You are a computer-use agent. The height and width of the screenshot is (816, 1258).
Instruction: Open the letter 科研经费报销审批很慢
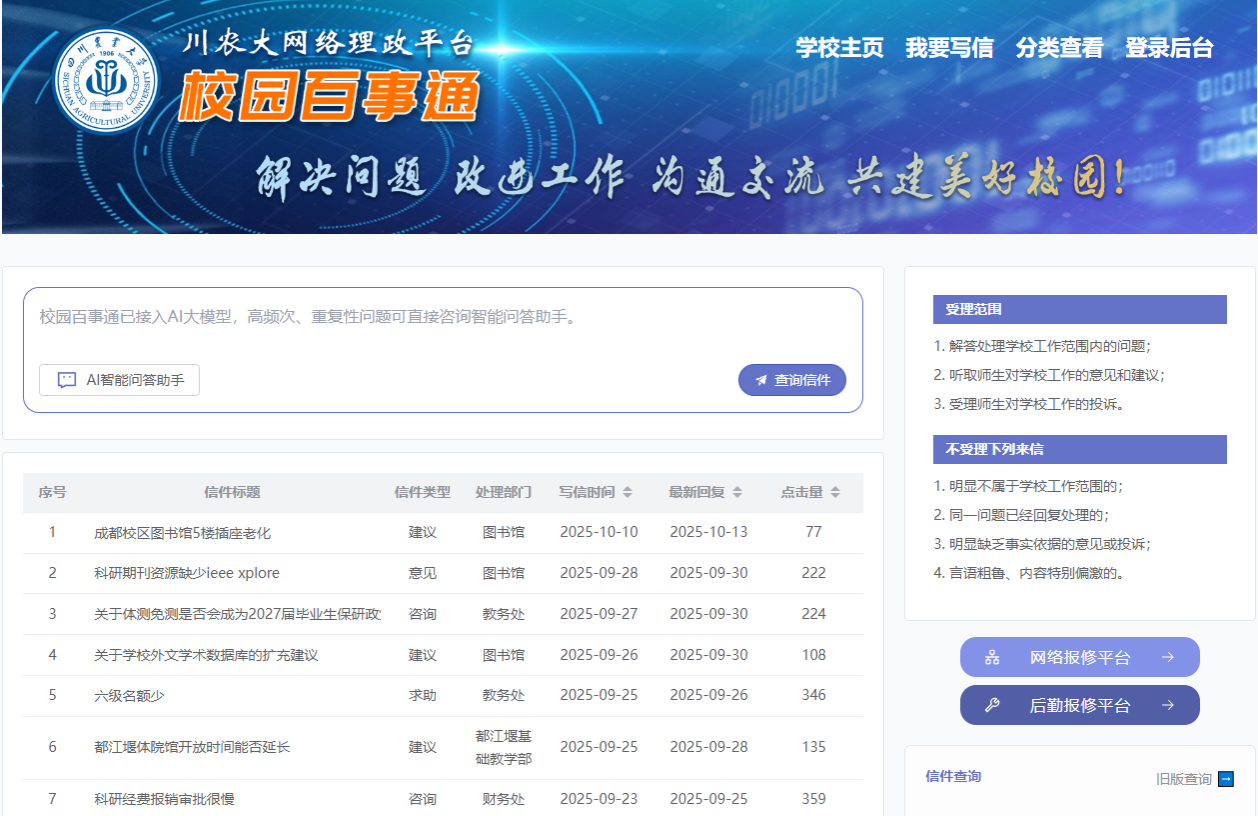164,799
